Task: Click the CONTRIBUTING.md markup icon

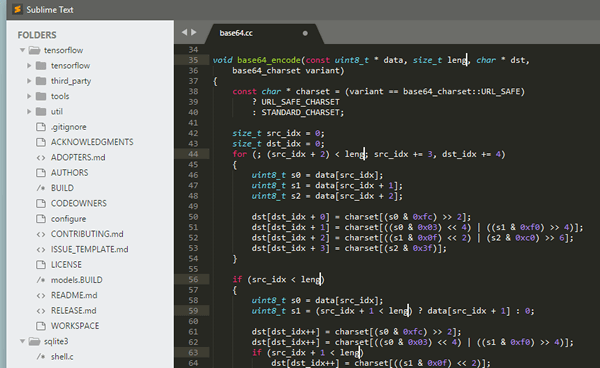Action: click(x=41, y=234)
